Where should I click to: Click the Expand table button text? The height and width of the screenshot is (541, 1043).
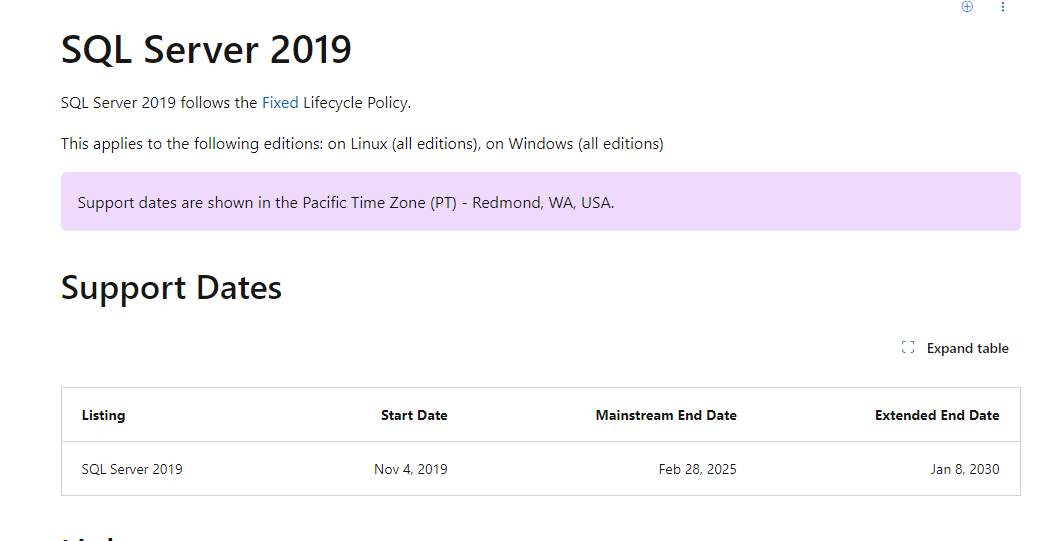tap(967, 348)
